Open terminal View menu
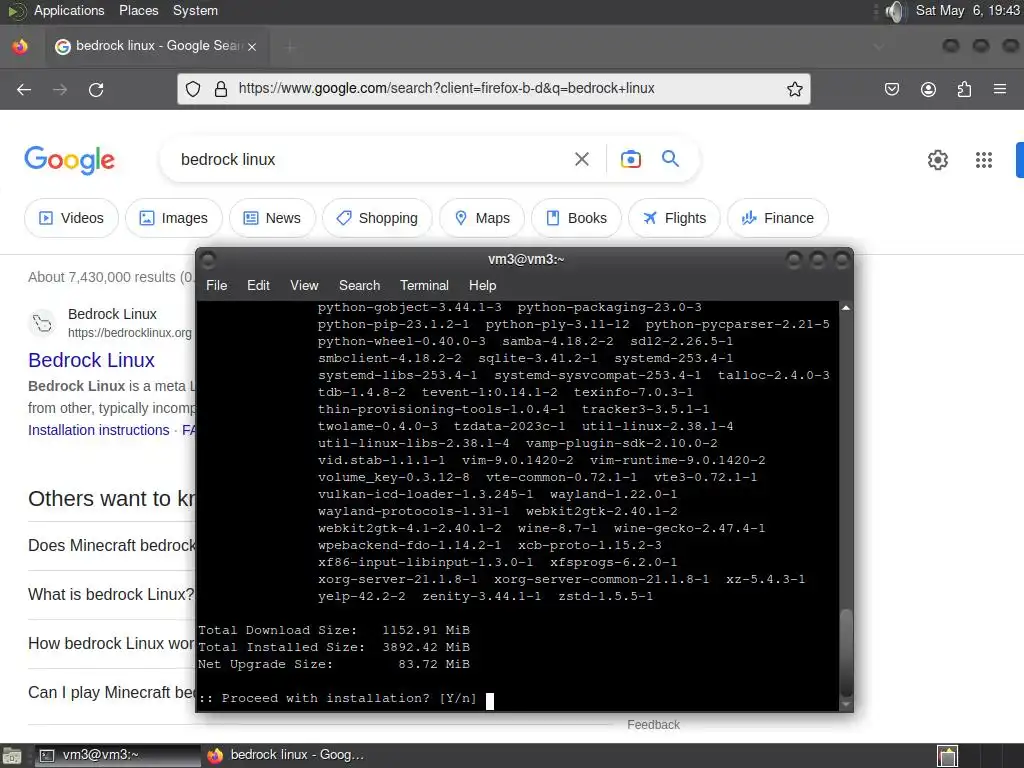The width and height of the screenshot is (1024, 768). (304, 285)
